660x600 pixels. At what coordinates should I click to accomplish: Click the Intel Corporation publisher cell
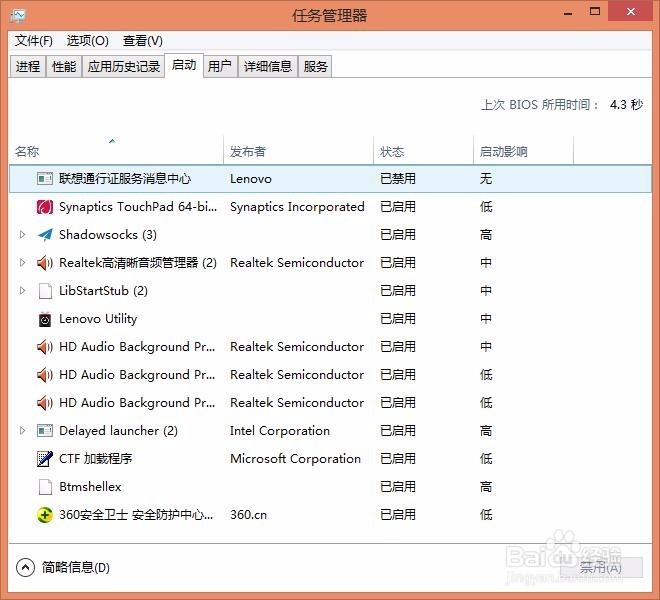click(x=280, y=431)
